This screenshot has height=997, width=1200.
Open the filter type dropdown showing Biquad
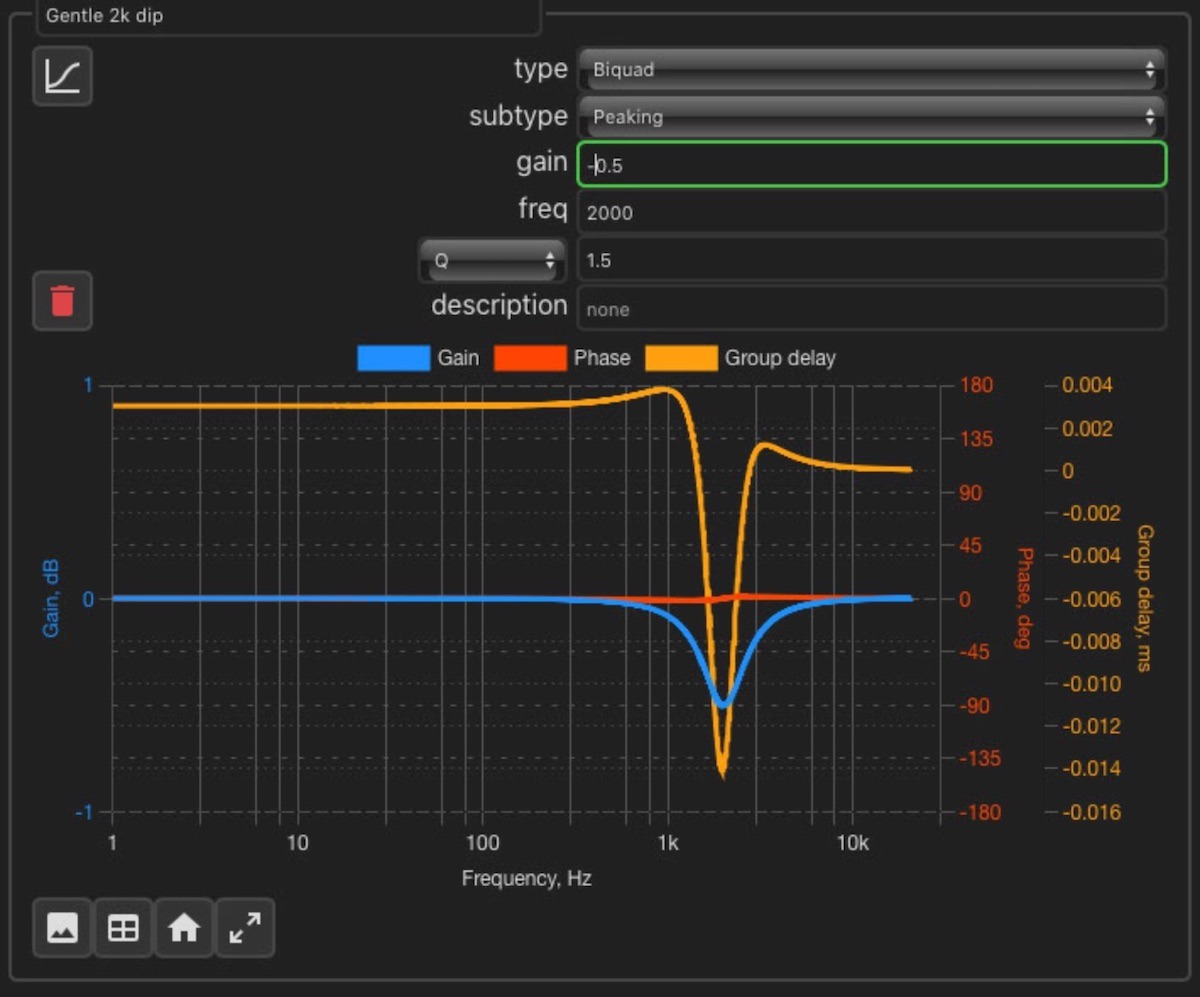871,69
